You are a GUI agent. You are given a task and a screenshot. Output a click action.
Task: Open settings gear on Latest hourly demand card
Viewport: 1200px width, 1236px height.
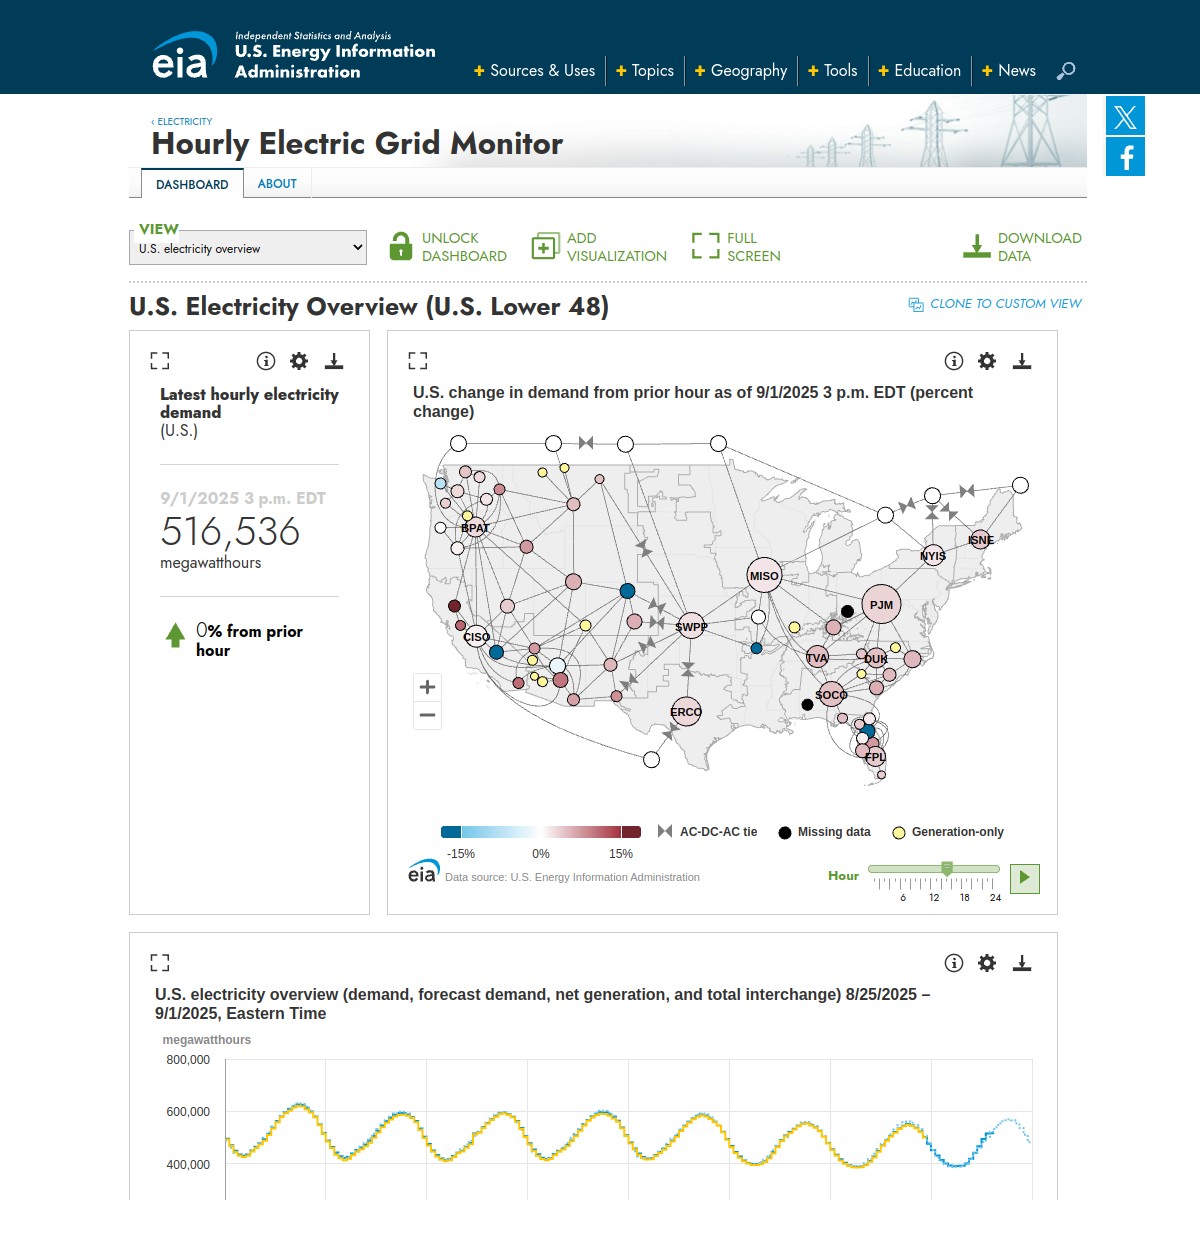299,361
